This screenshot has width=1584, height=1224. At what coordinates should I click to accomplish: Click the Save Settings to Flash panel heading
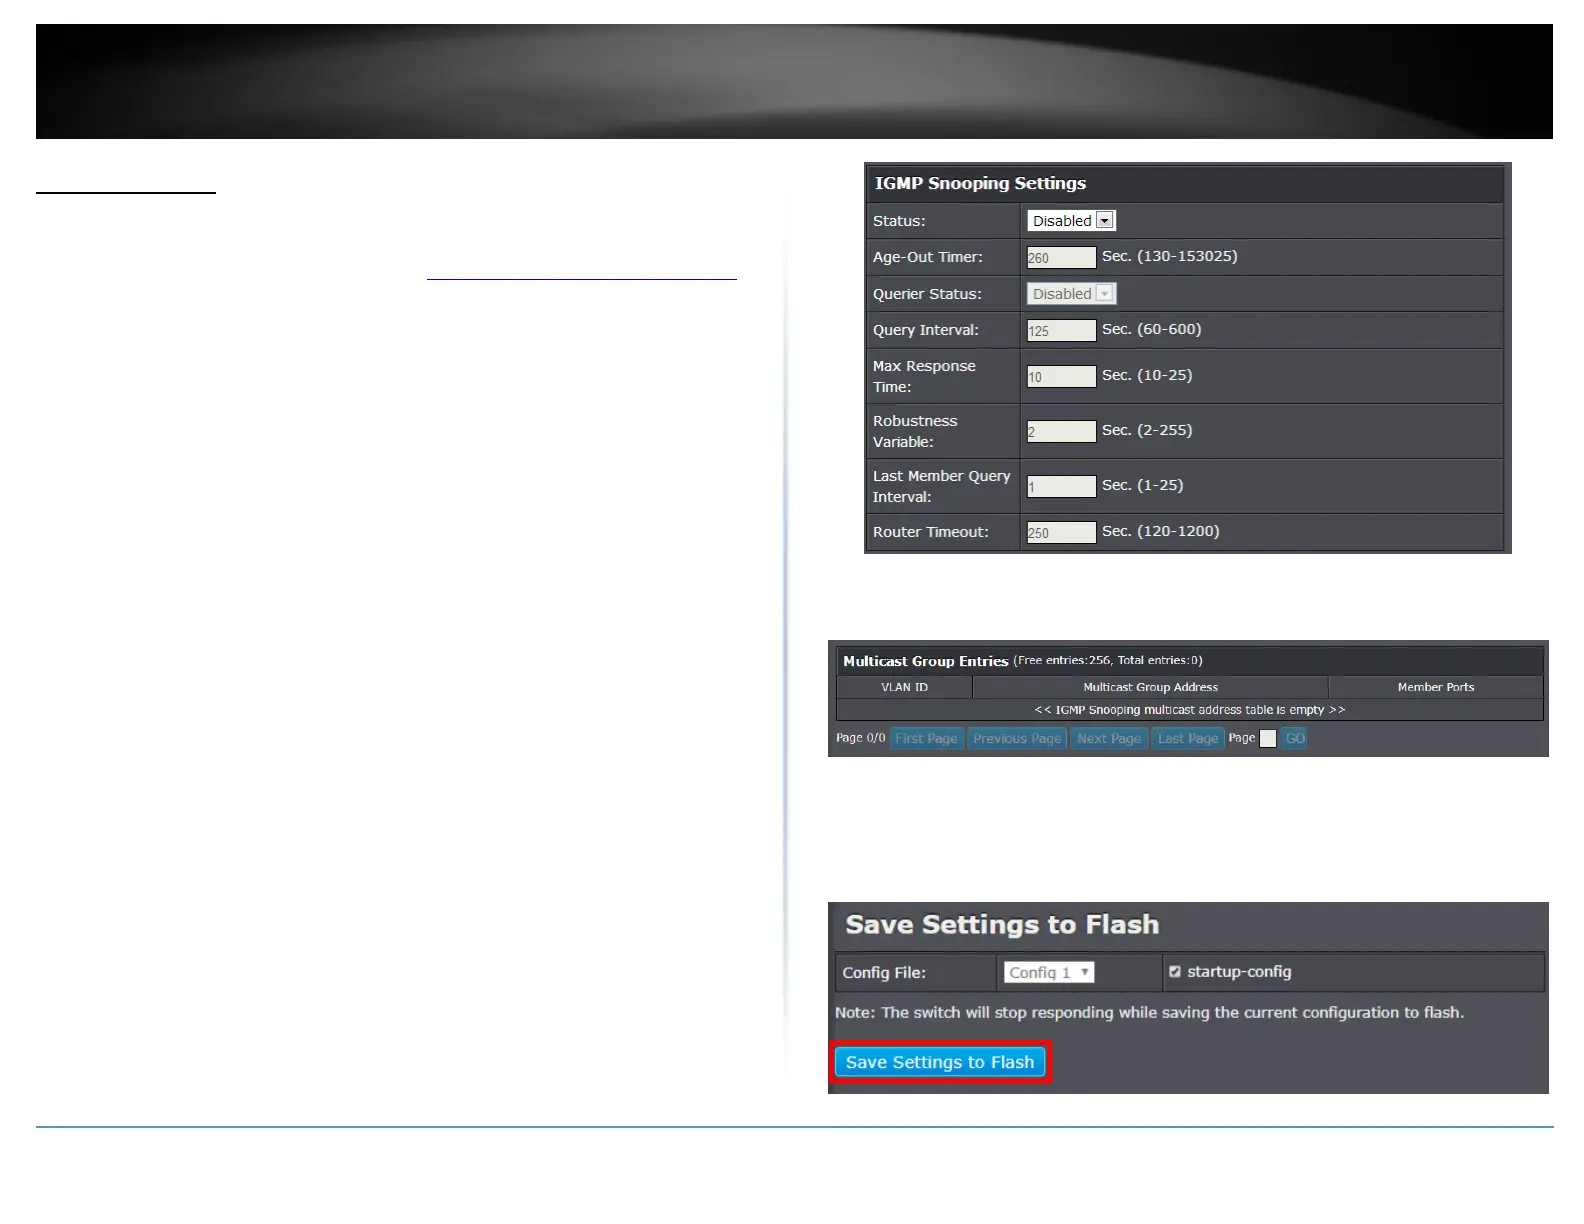coord(1002,924)
